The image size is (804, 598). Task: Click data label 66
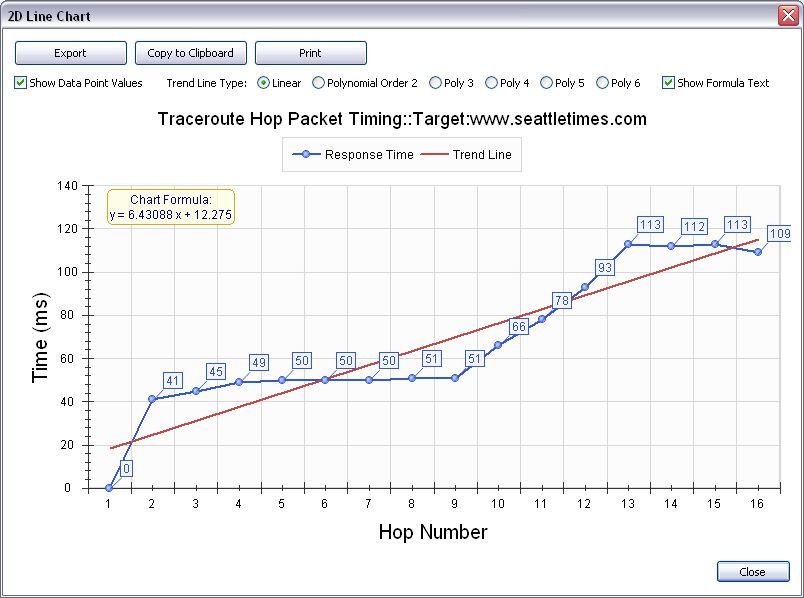click(x=519, y=326)
